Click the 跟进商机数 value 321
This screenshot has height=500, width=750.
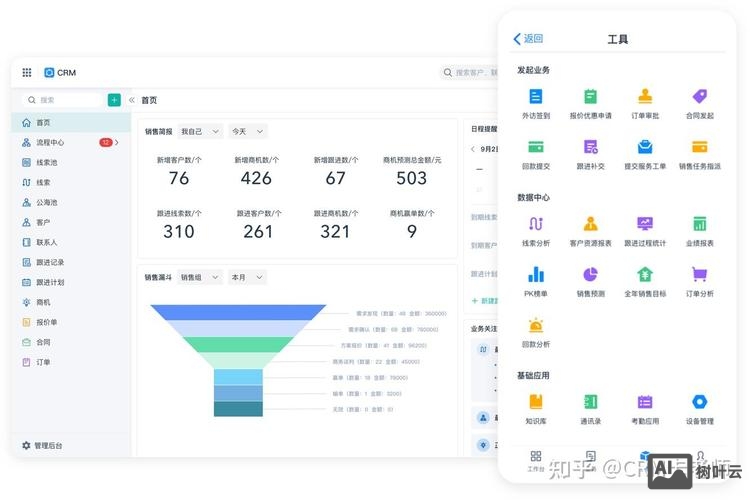pyautogui.click(x=335, y=232)
